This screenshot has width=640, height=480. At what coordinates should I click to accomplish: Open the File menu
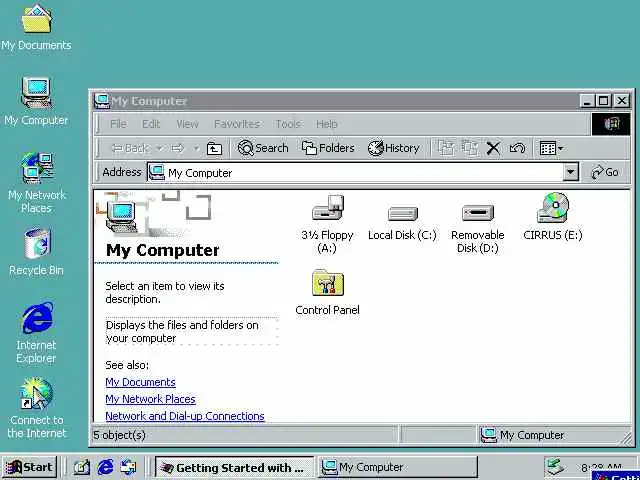coord(118,124)
